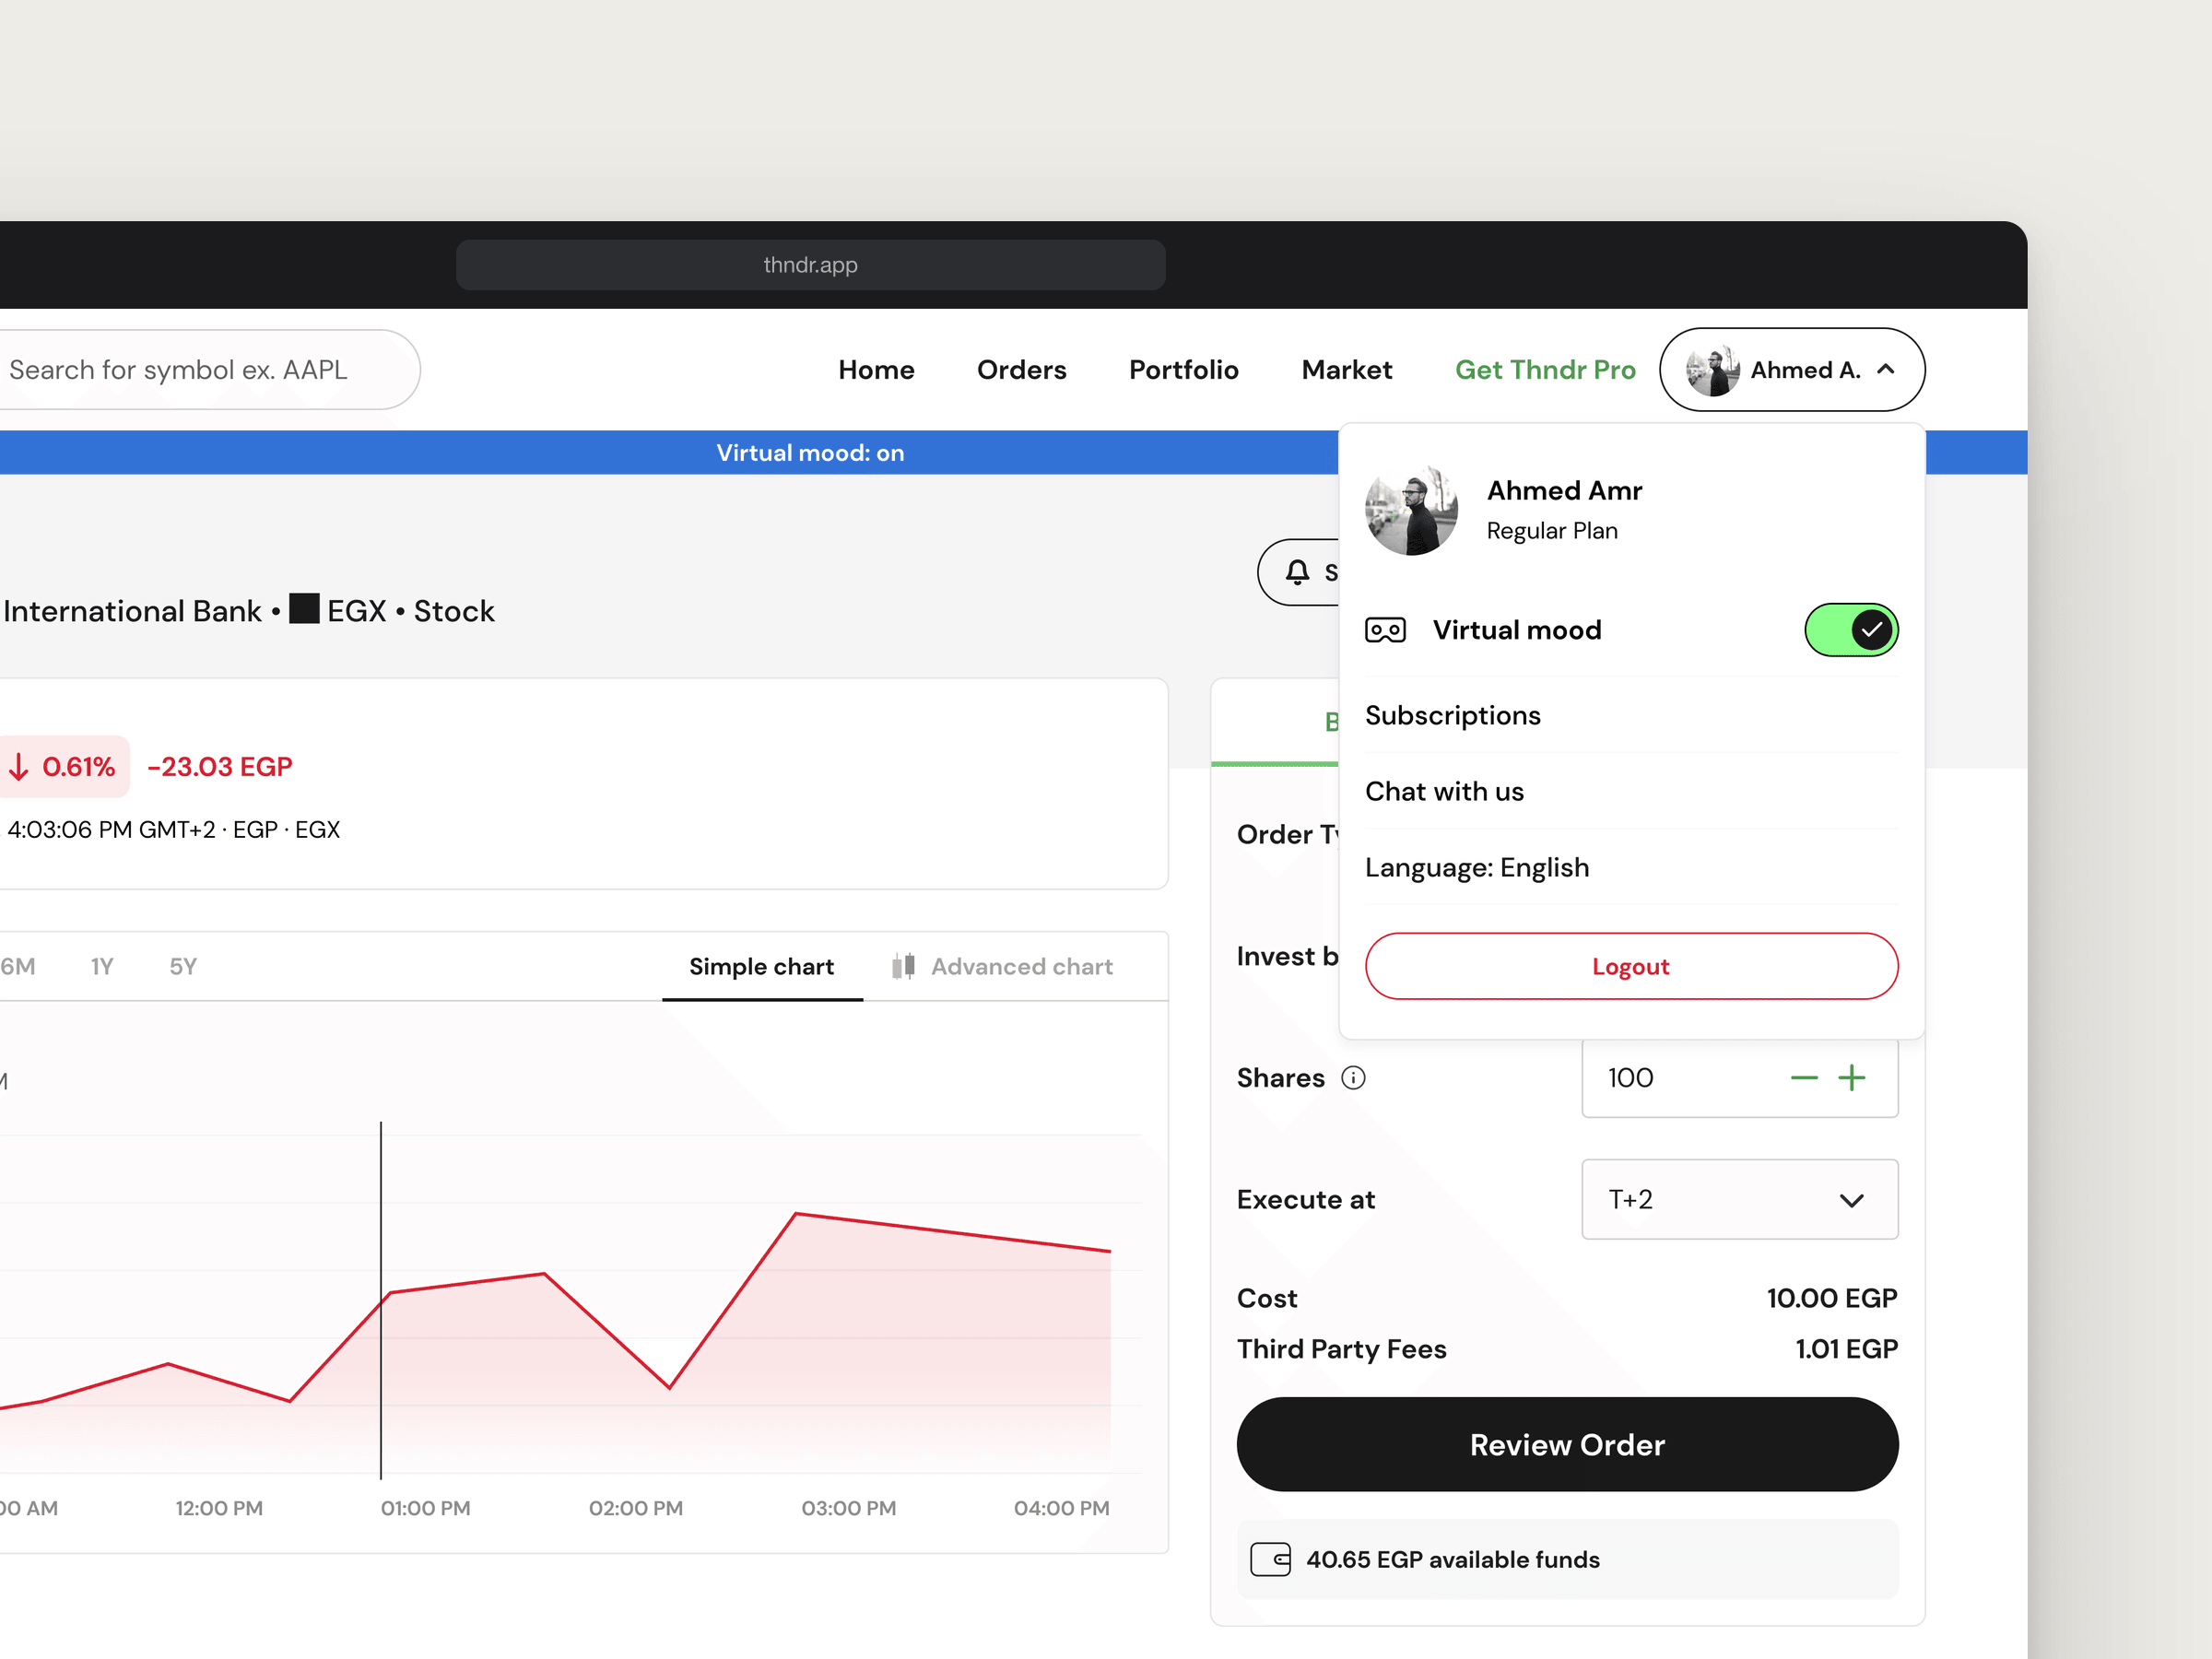Click the Cost 10.00 EGP value

tap(1832, 1298)
